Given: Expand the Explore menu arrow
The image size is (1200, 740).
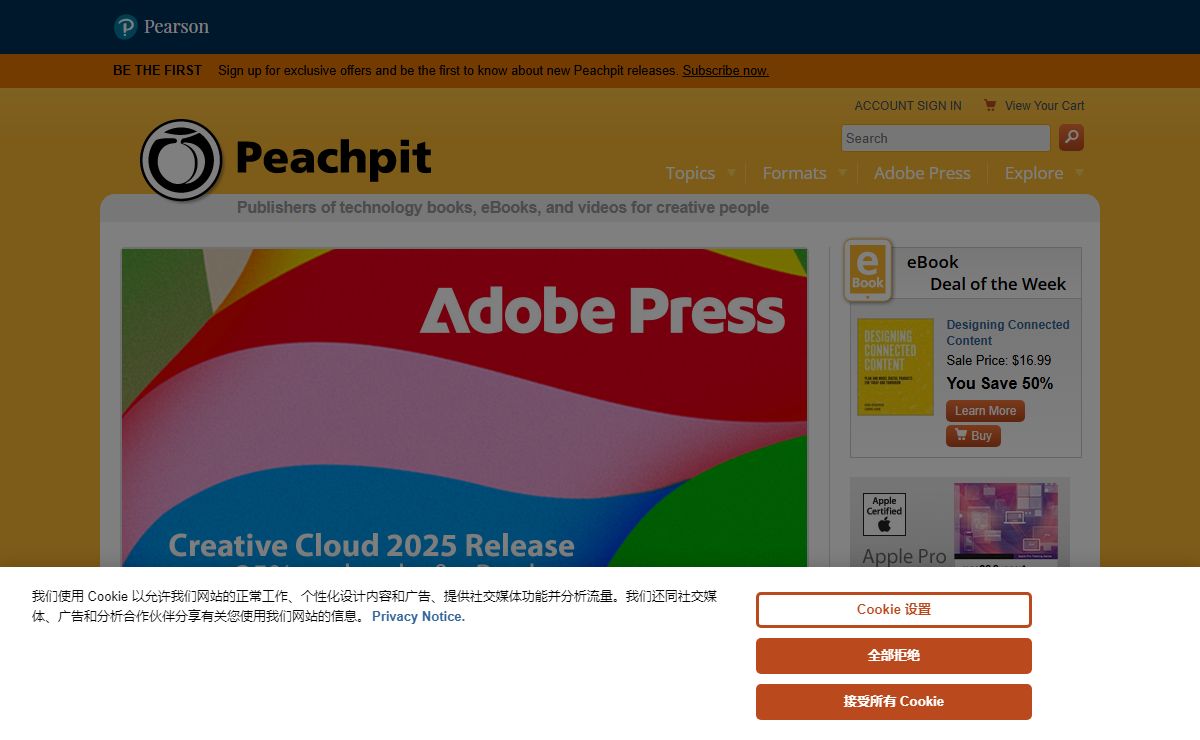Looking at the screenshot, I should pyautogui.click(x=1079, y=172).
